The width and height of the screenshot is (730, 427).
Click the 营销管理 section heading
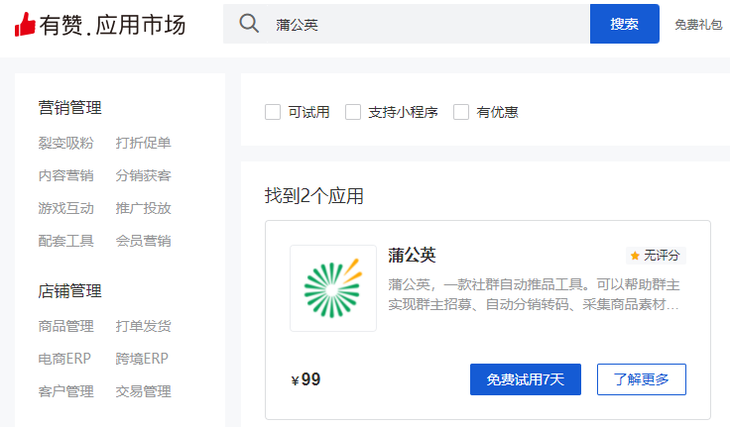tap(70, 108)
